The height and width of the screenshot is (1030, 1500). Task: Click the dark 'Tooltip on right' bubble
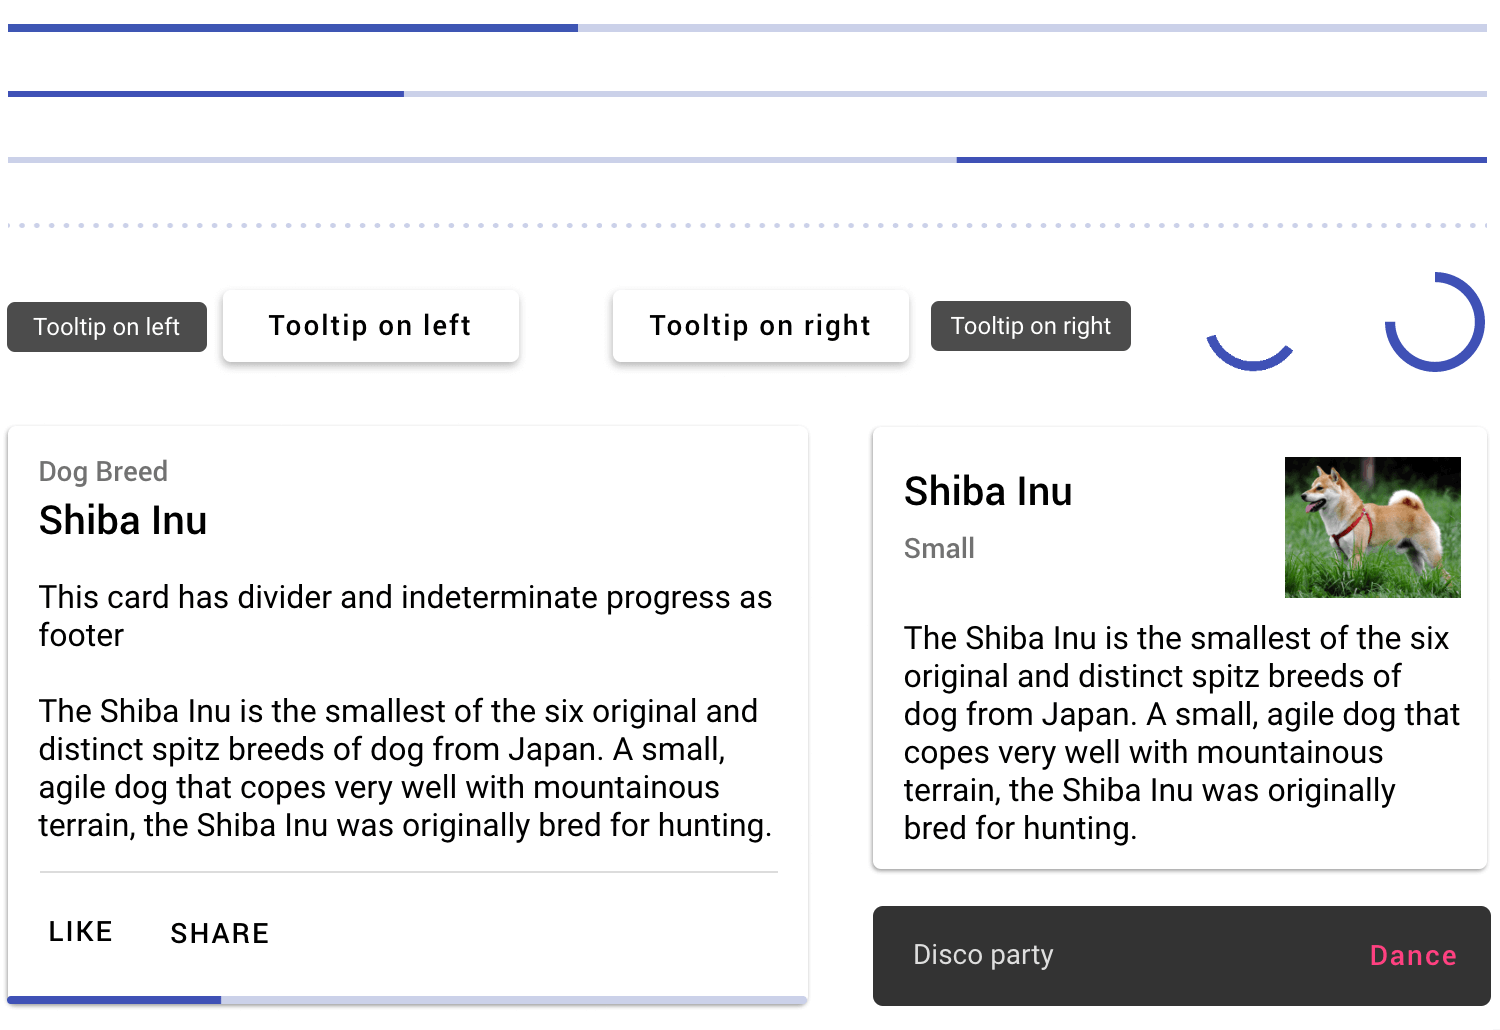coord(1031,325)
